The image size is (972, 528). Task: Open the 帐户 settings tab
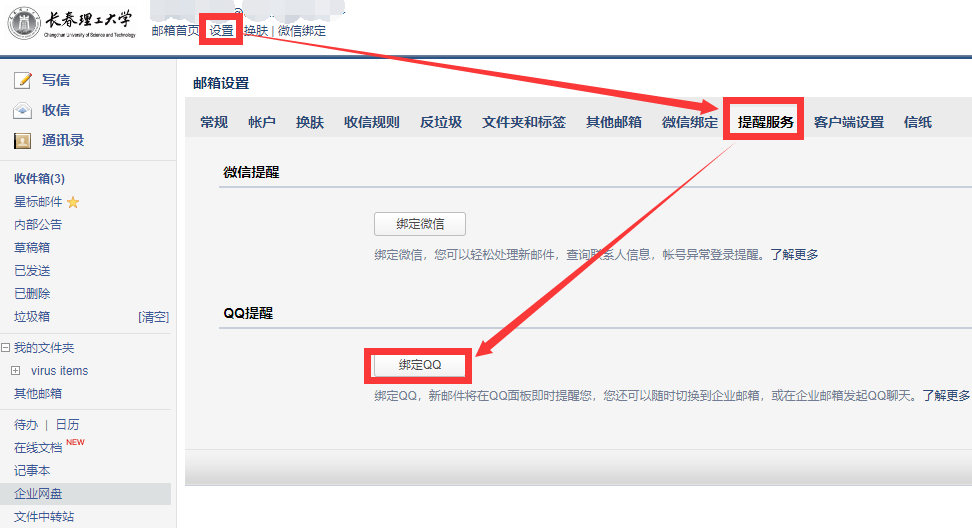tap(262, 122)
